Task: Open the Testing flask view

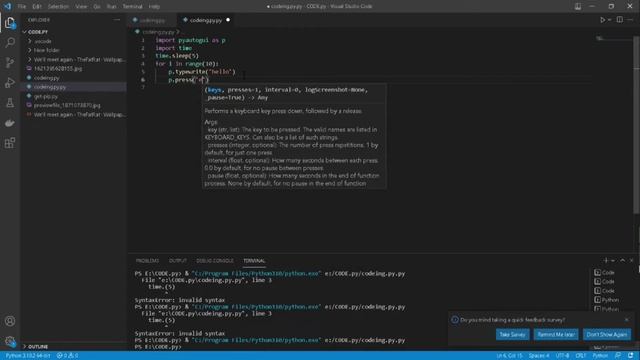Action: [10, 102]
